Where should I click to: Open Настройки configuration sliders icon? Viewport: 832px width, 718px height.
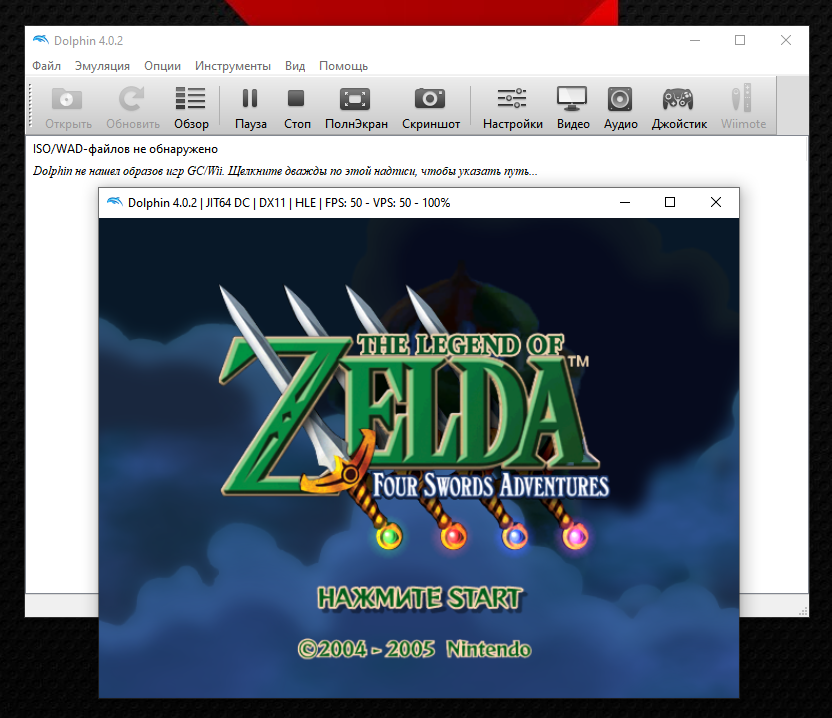(512, 99)
